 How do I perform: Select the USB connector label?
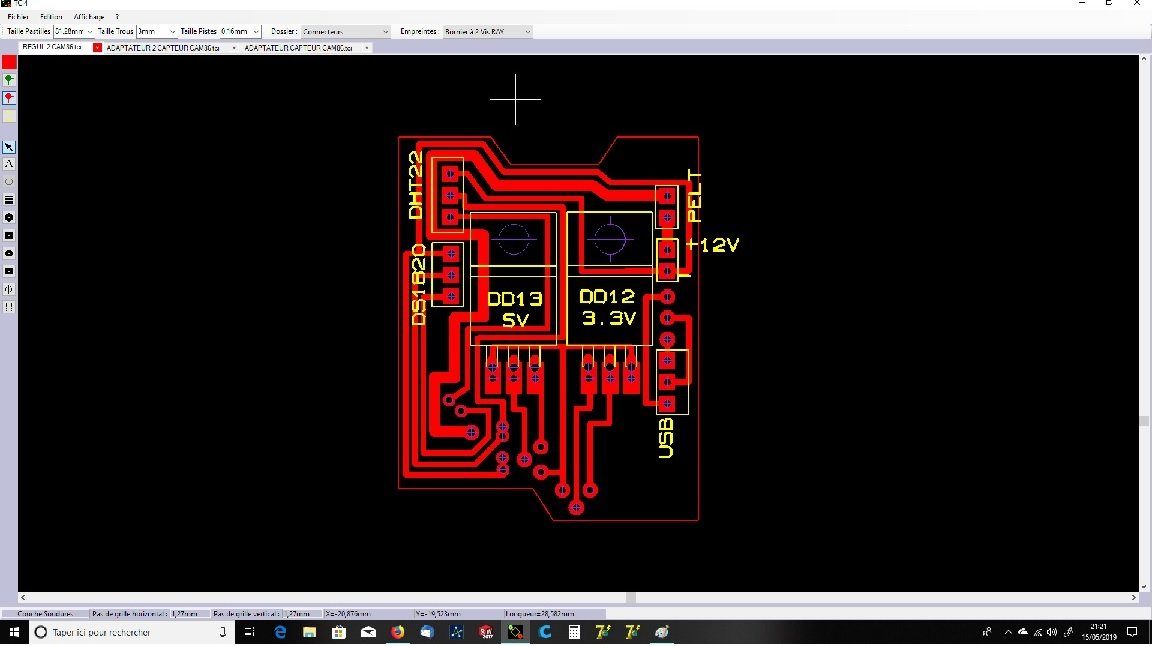[x=666, y=438]
